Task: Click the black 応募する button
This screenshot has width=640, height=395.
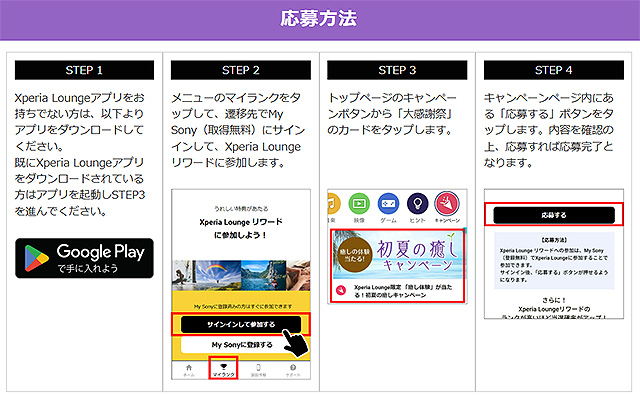Action: click(x=554, y=215)
